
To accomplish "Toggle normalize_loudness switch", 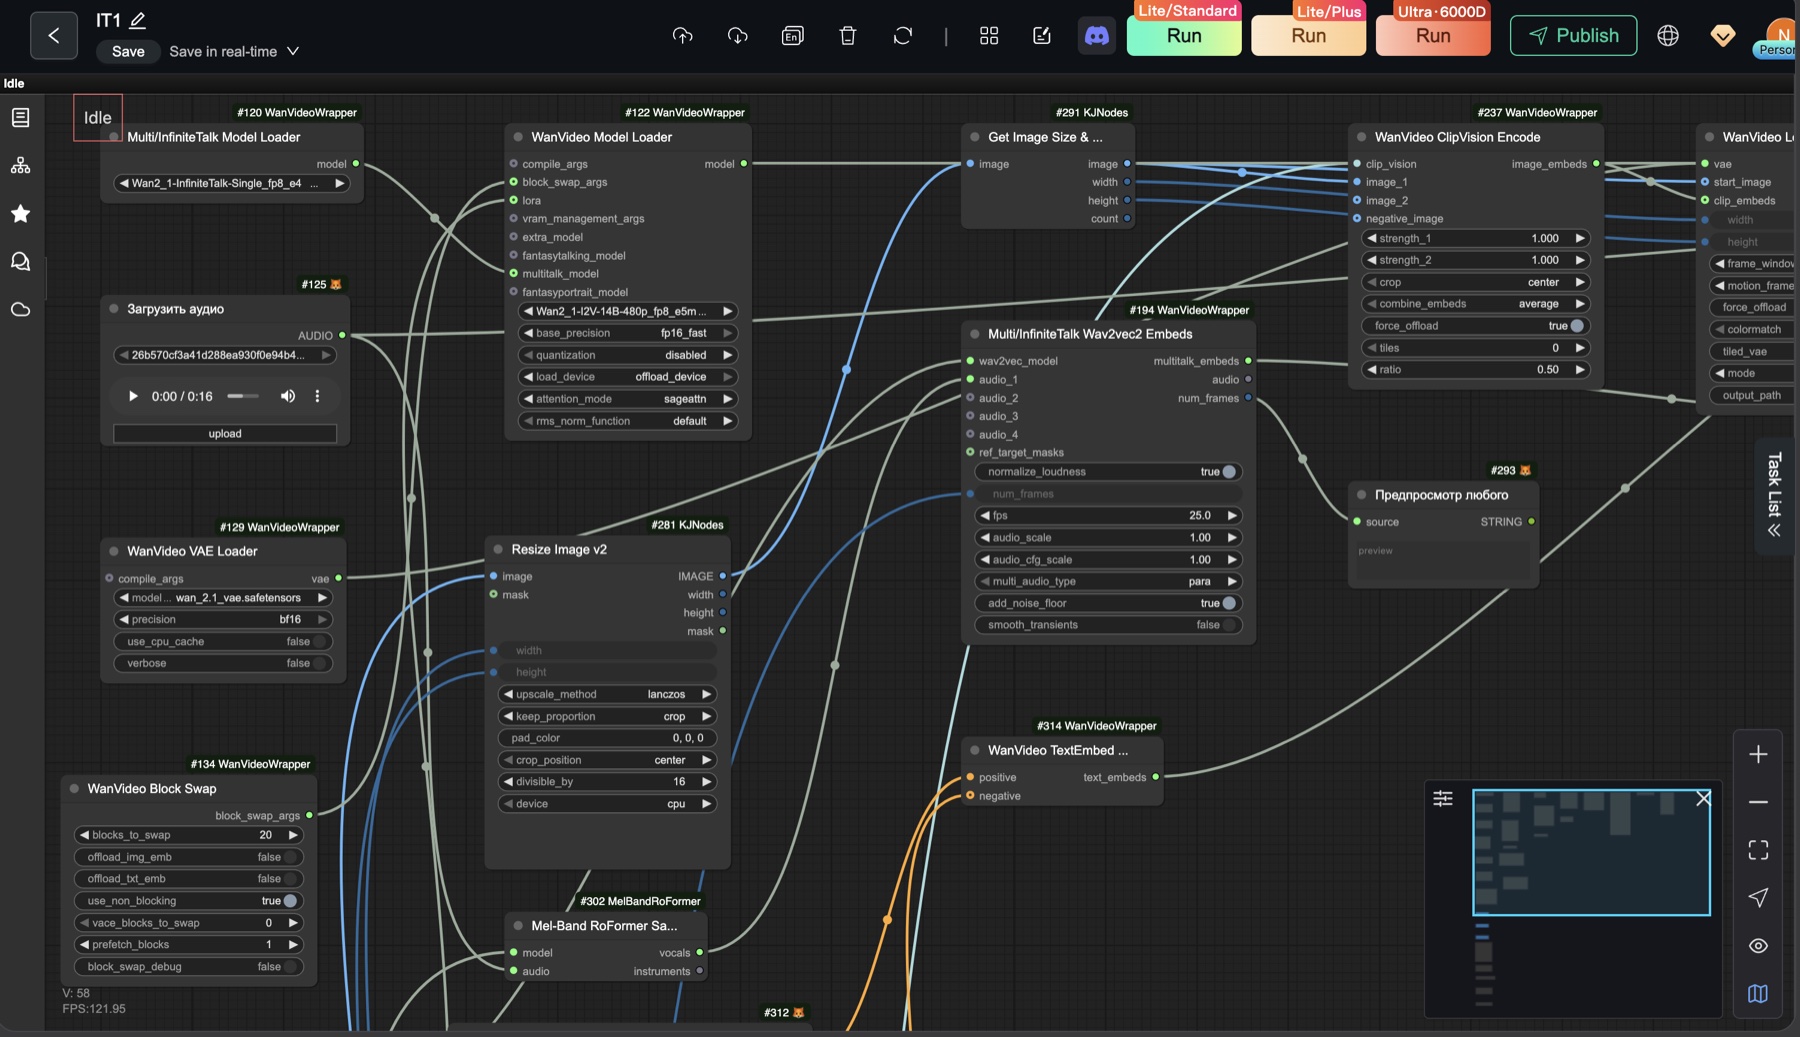I will click(x=1109, y=472).
